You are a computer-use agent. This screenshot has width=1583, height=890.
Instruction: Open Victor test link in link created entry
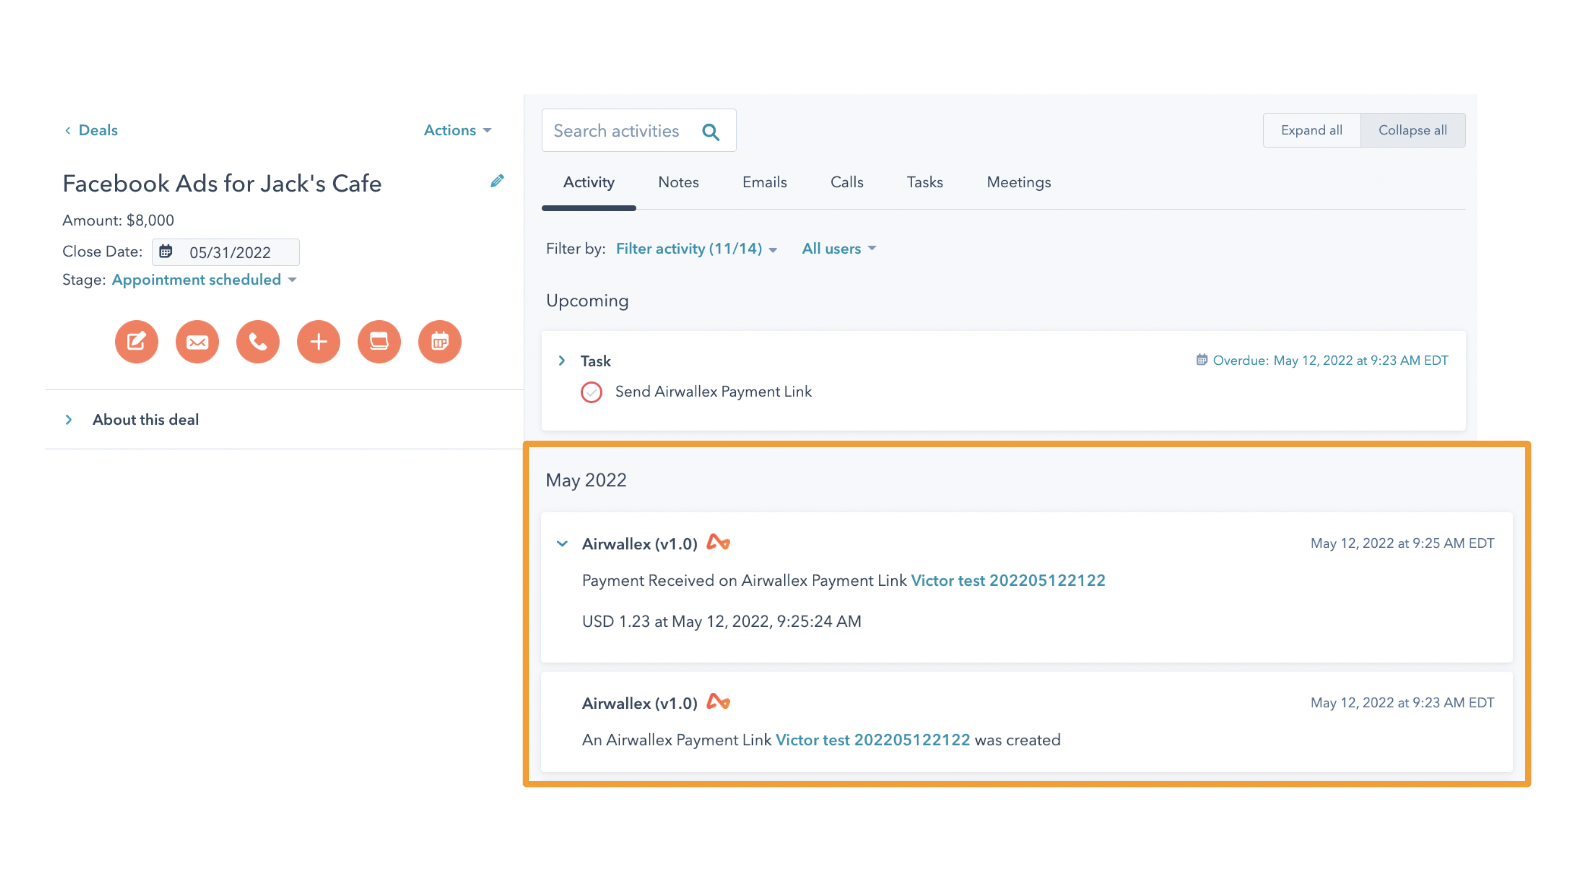click(873, 740)
